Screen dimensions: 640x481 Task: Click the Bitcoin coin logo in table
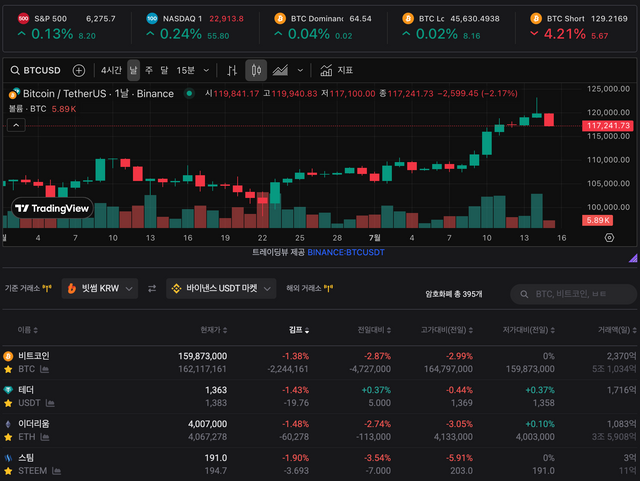point(8,356)
